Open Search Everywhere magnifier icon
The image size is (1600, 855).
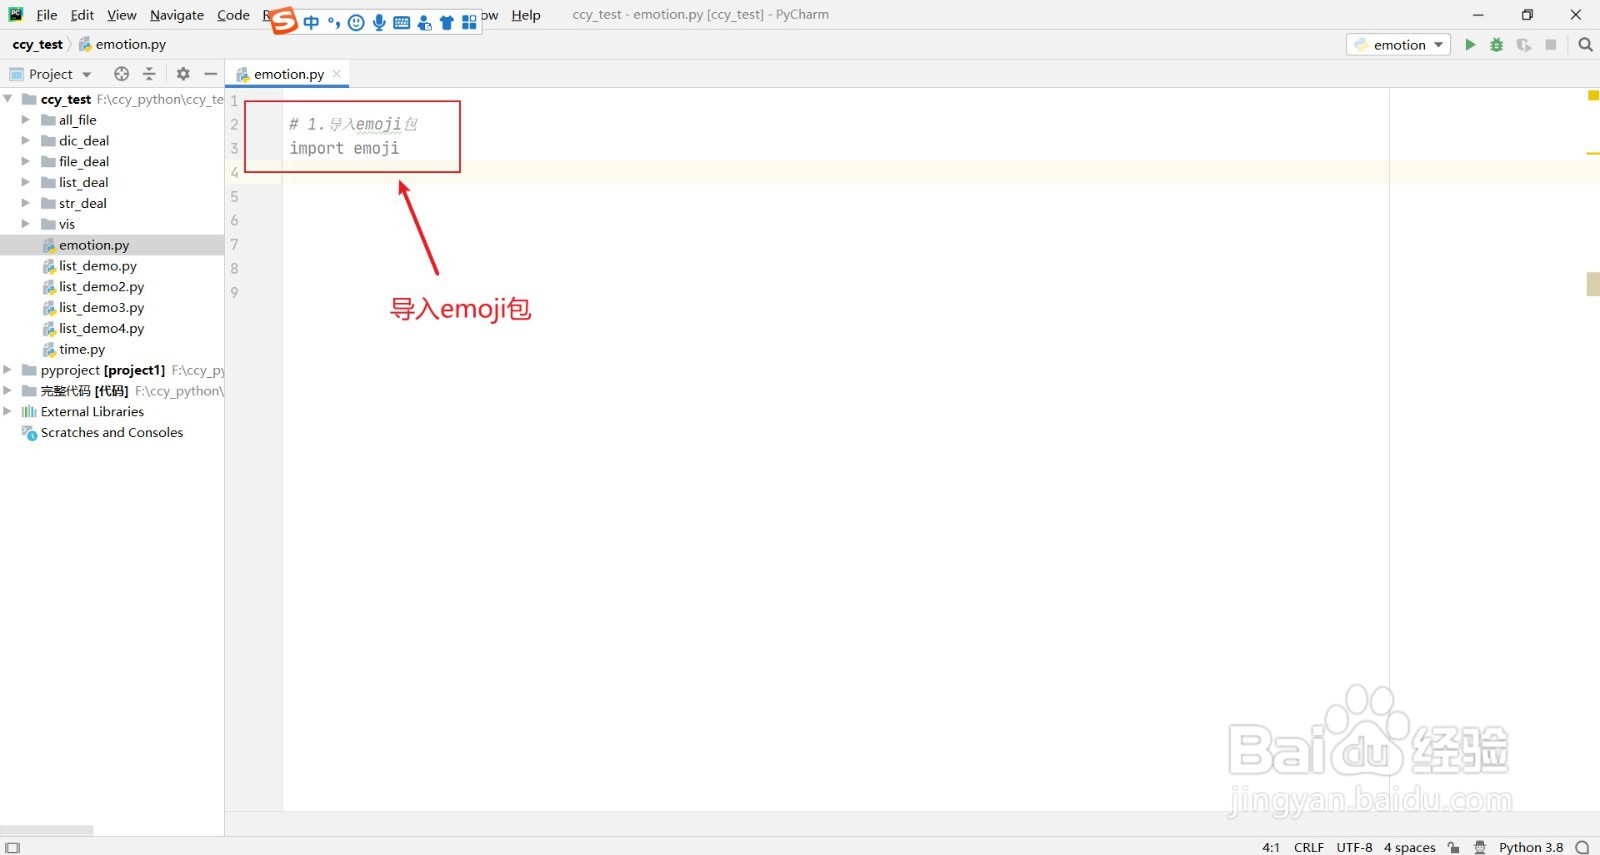(1585, 45)
